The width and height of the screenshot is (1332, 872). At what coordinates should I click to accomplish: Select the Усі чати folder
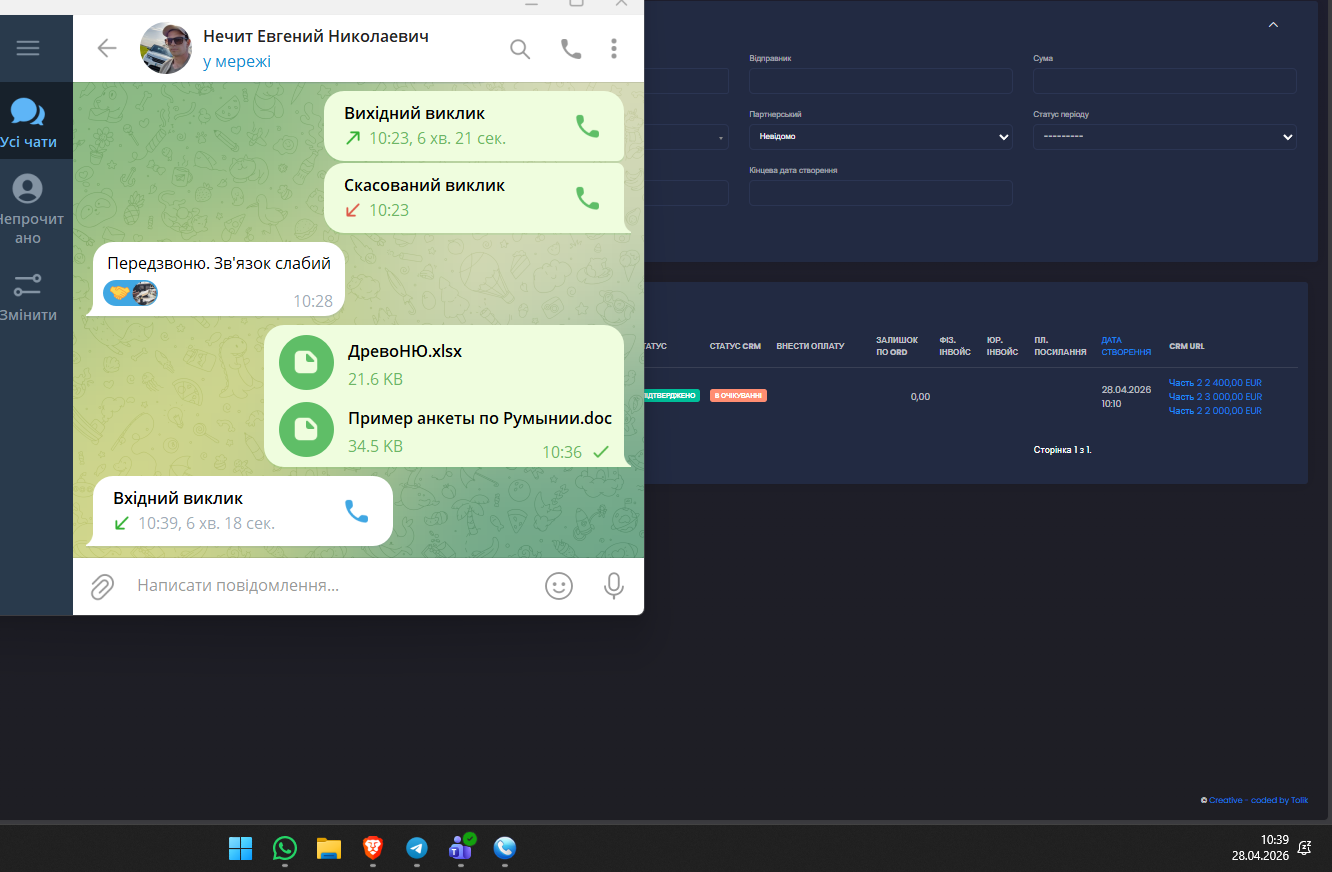coord(28,123)
